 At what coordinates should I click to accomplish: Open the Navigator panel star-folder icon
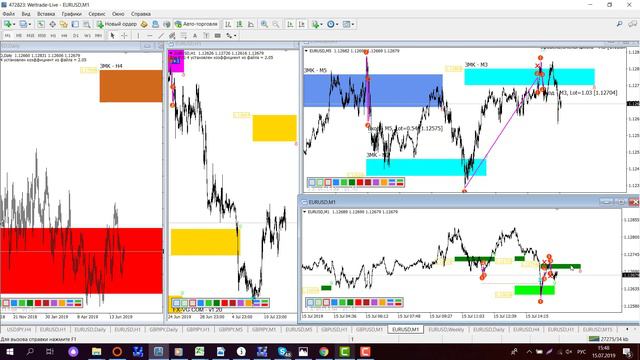[x=64, y=24]
